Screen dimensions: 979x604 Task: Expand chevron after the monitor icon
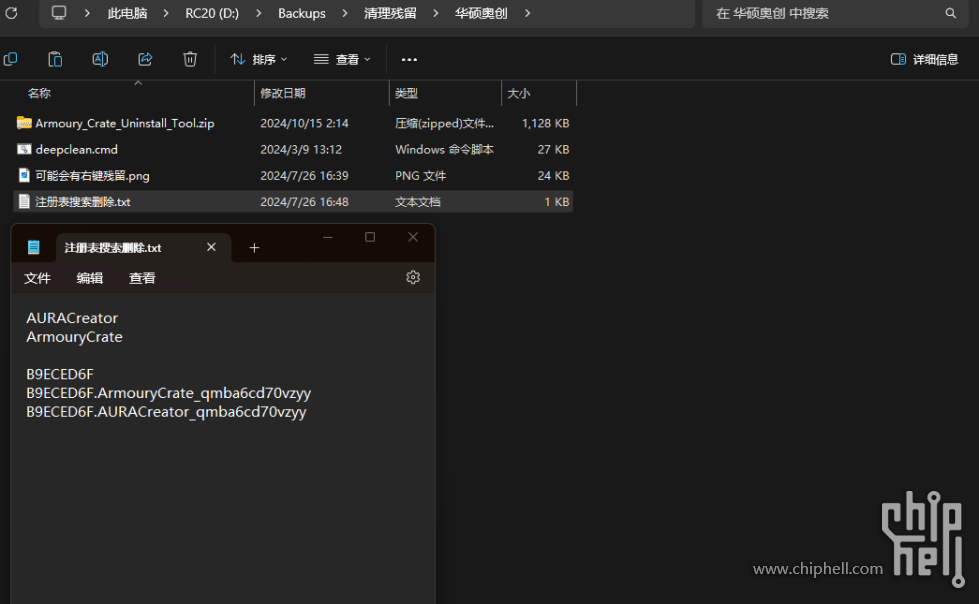87,13
